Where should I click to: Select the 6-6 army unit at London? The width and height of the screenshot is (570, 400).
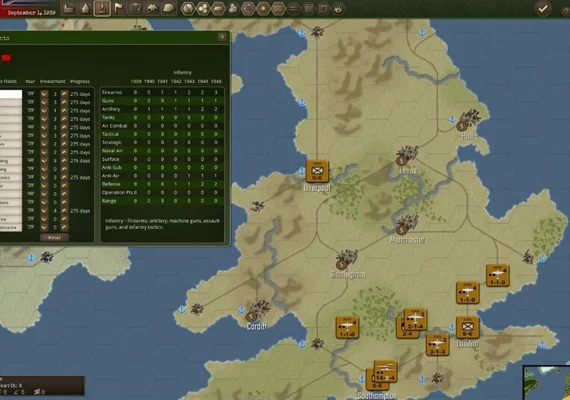[x=467, y=327]
